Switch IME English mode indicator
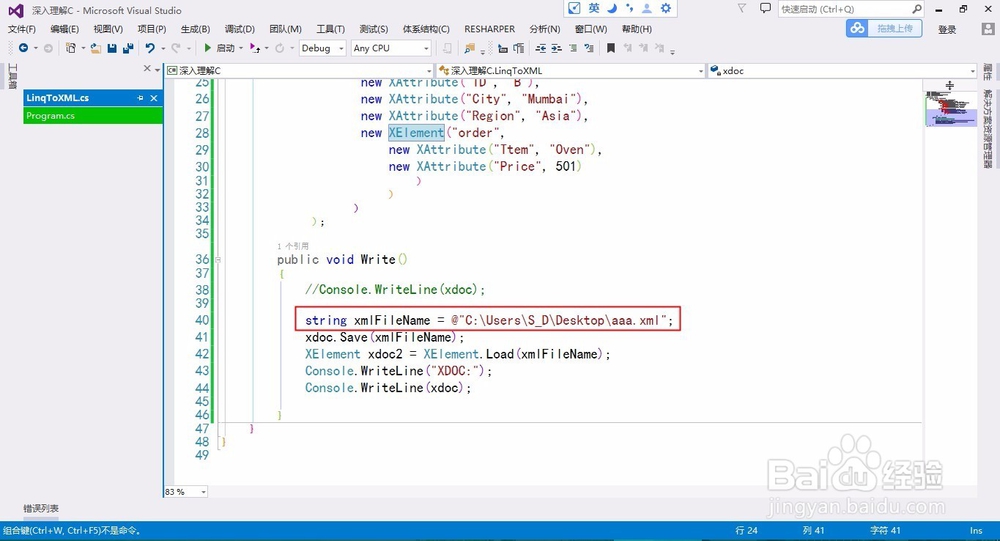This screenshot has height=541, width=1000. 594,8
